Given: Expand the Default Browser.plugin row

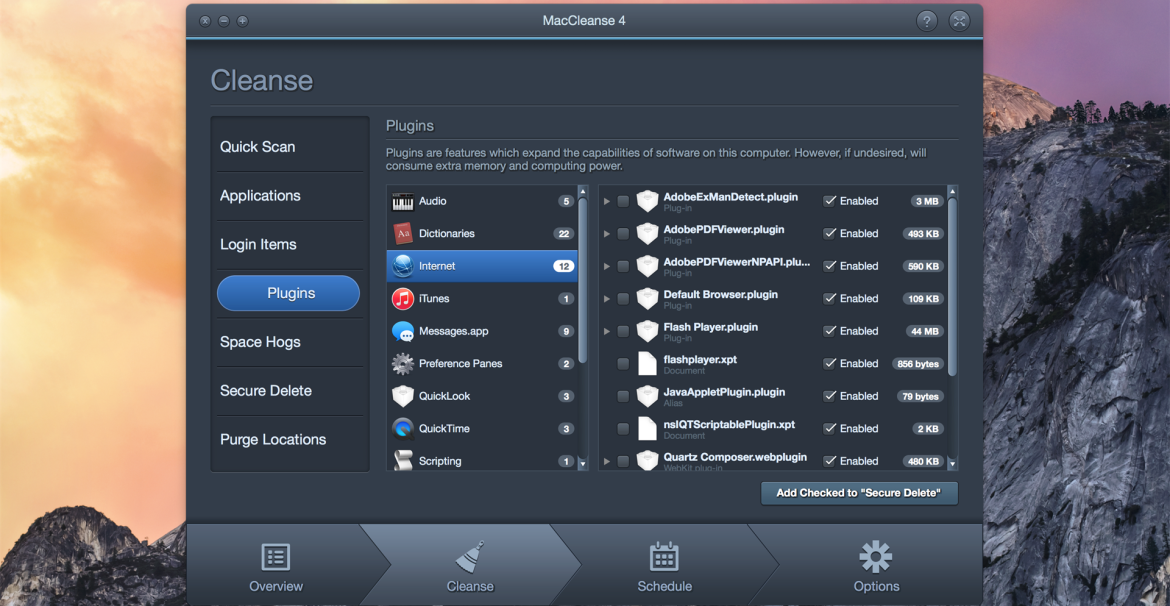Looking at the screenshot, I should pos(607,299).
